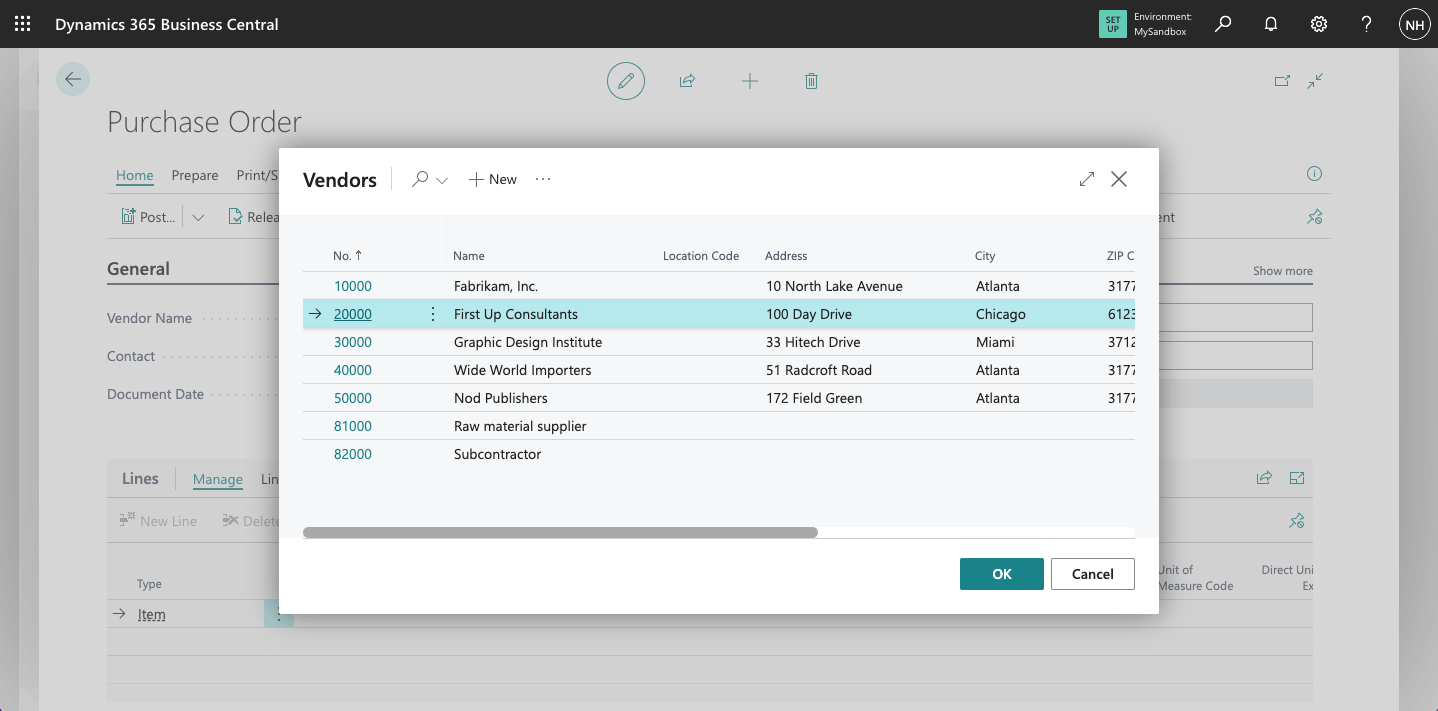
Task: Open the notifications bell
Action: (1271, 24)
